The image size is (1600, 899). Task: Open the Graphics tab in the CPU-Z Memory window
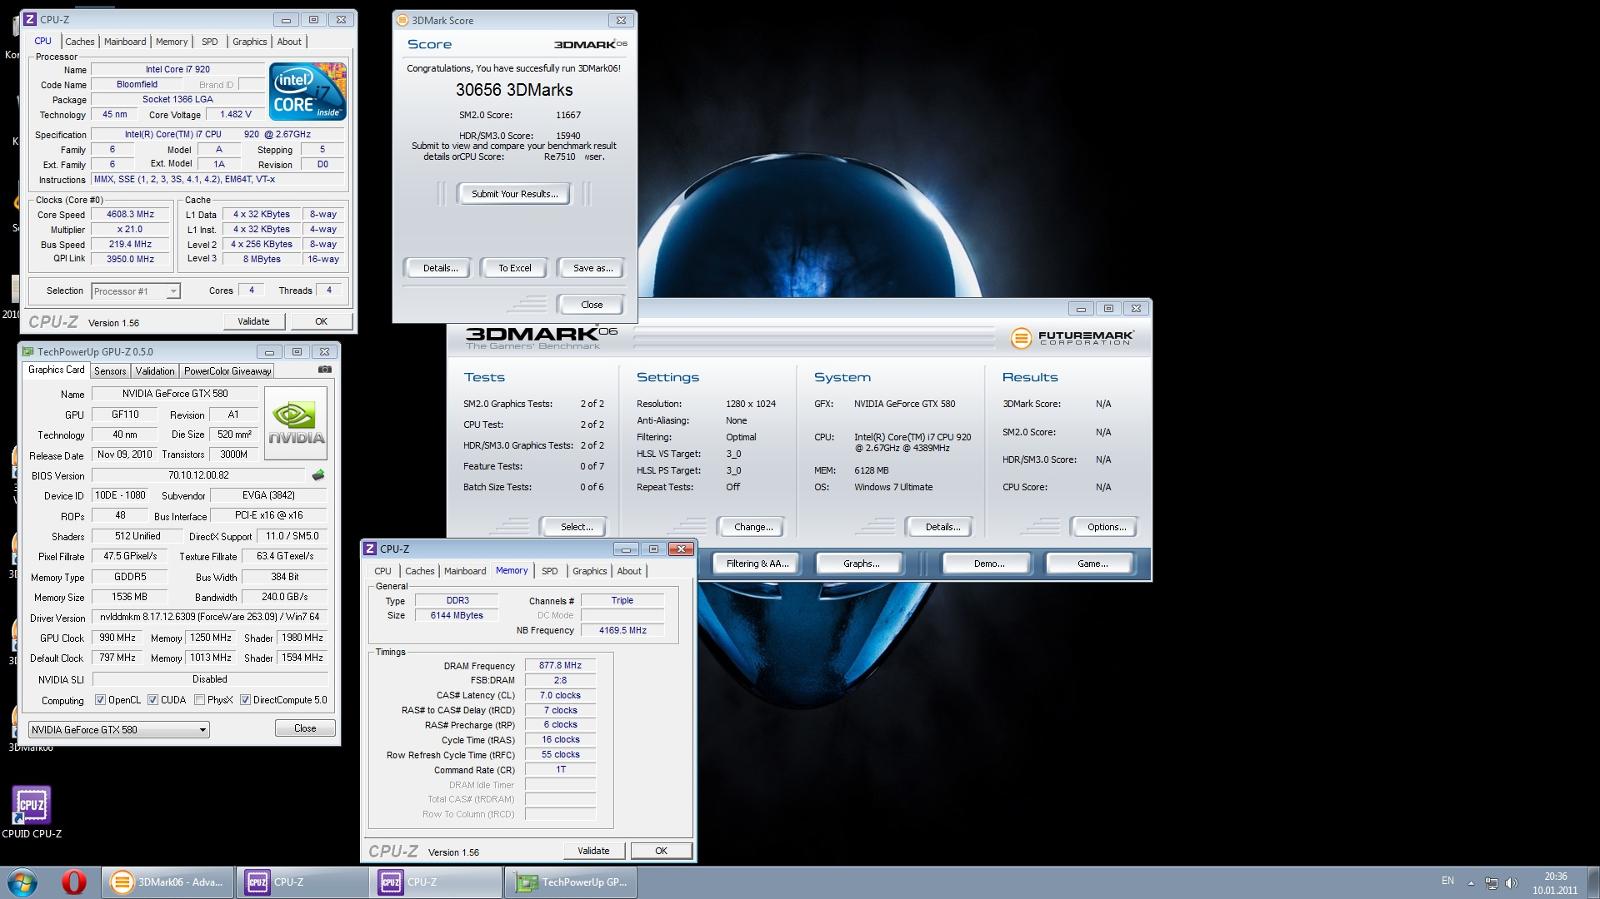589,571
